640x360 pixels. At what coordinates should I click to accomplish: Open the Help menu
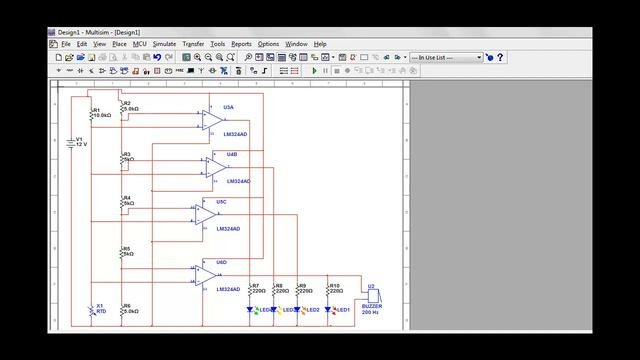point(320,44)
